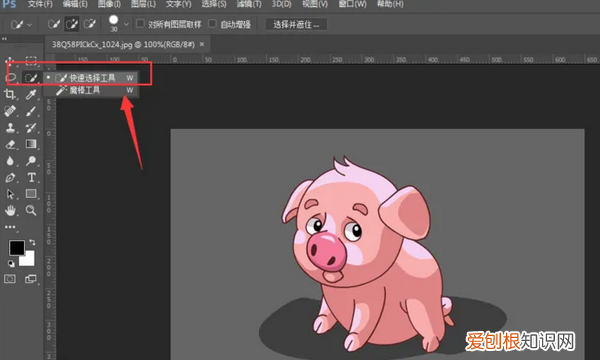Choose 快速选择工具 from the flyout
This screenshot has height=360, width=600.
91,78
